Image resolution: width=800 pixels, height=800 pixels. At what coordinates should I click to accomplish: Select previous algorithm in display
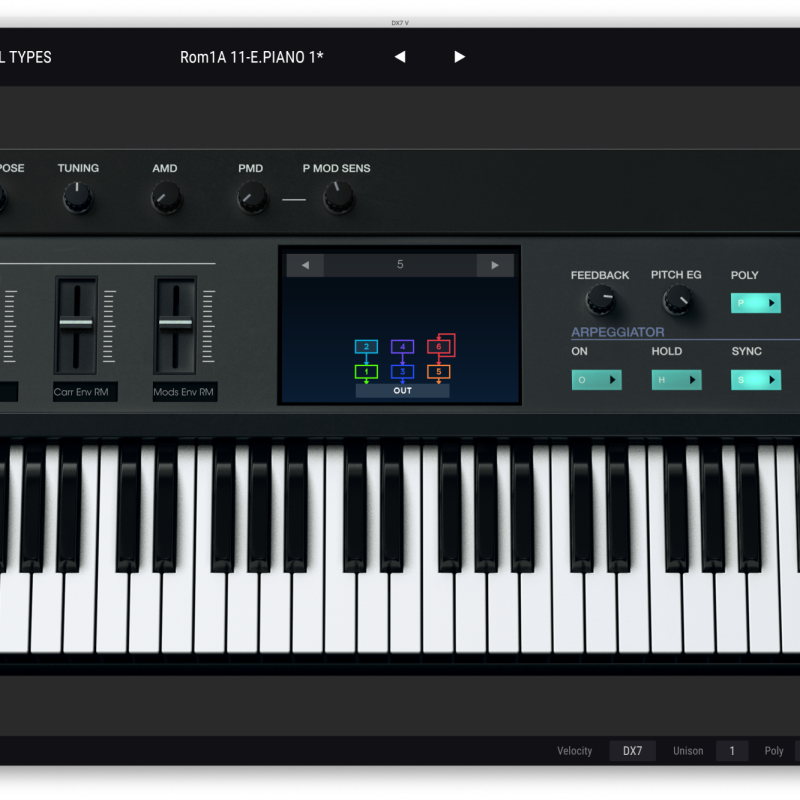(305, 265)
